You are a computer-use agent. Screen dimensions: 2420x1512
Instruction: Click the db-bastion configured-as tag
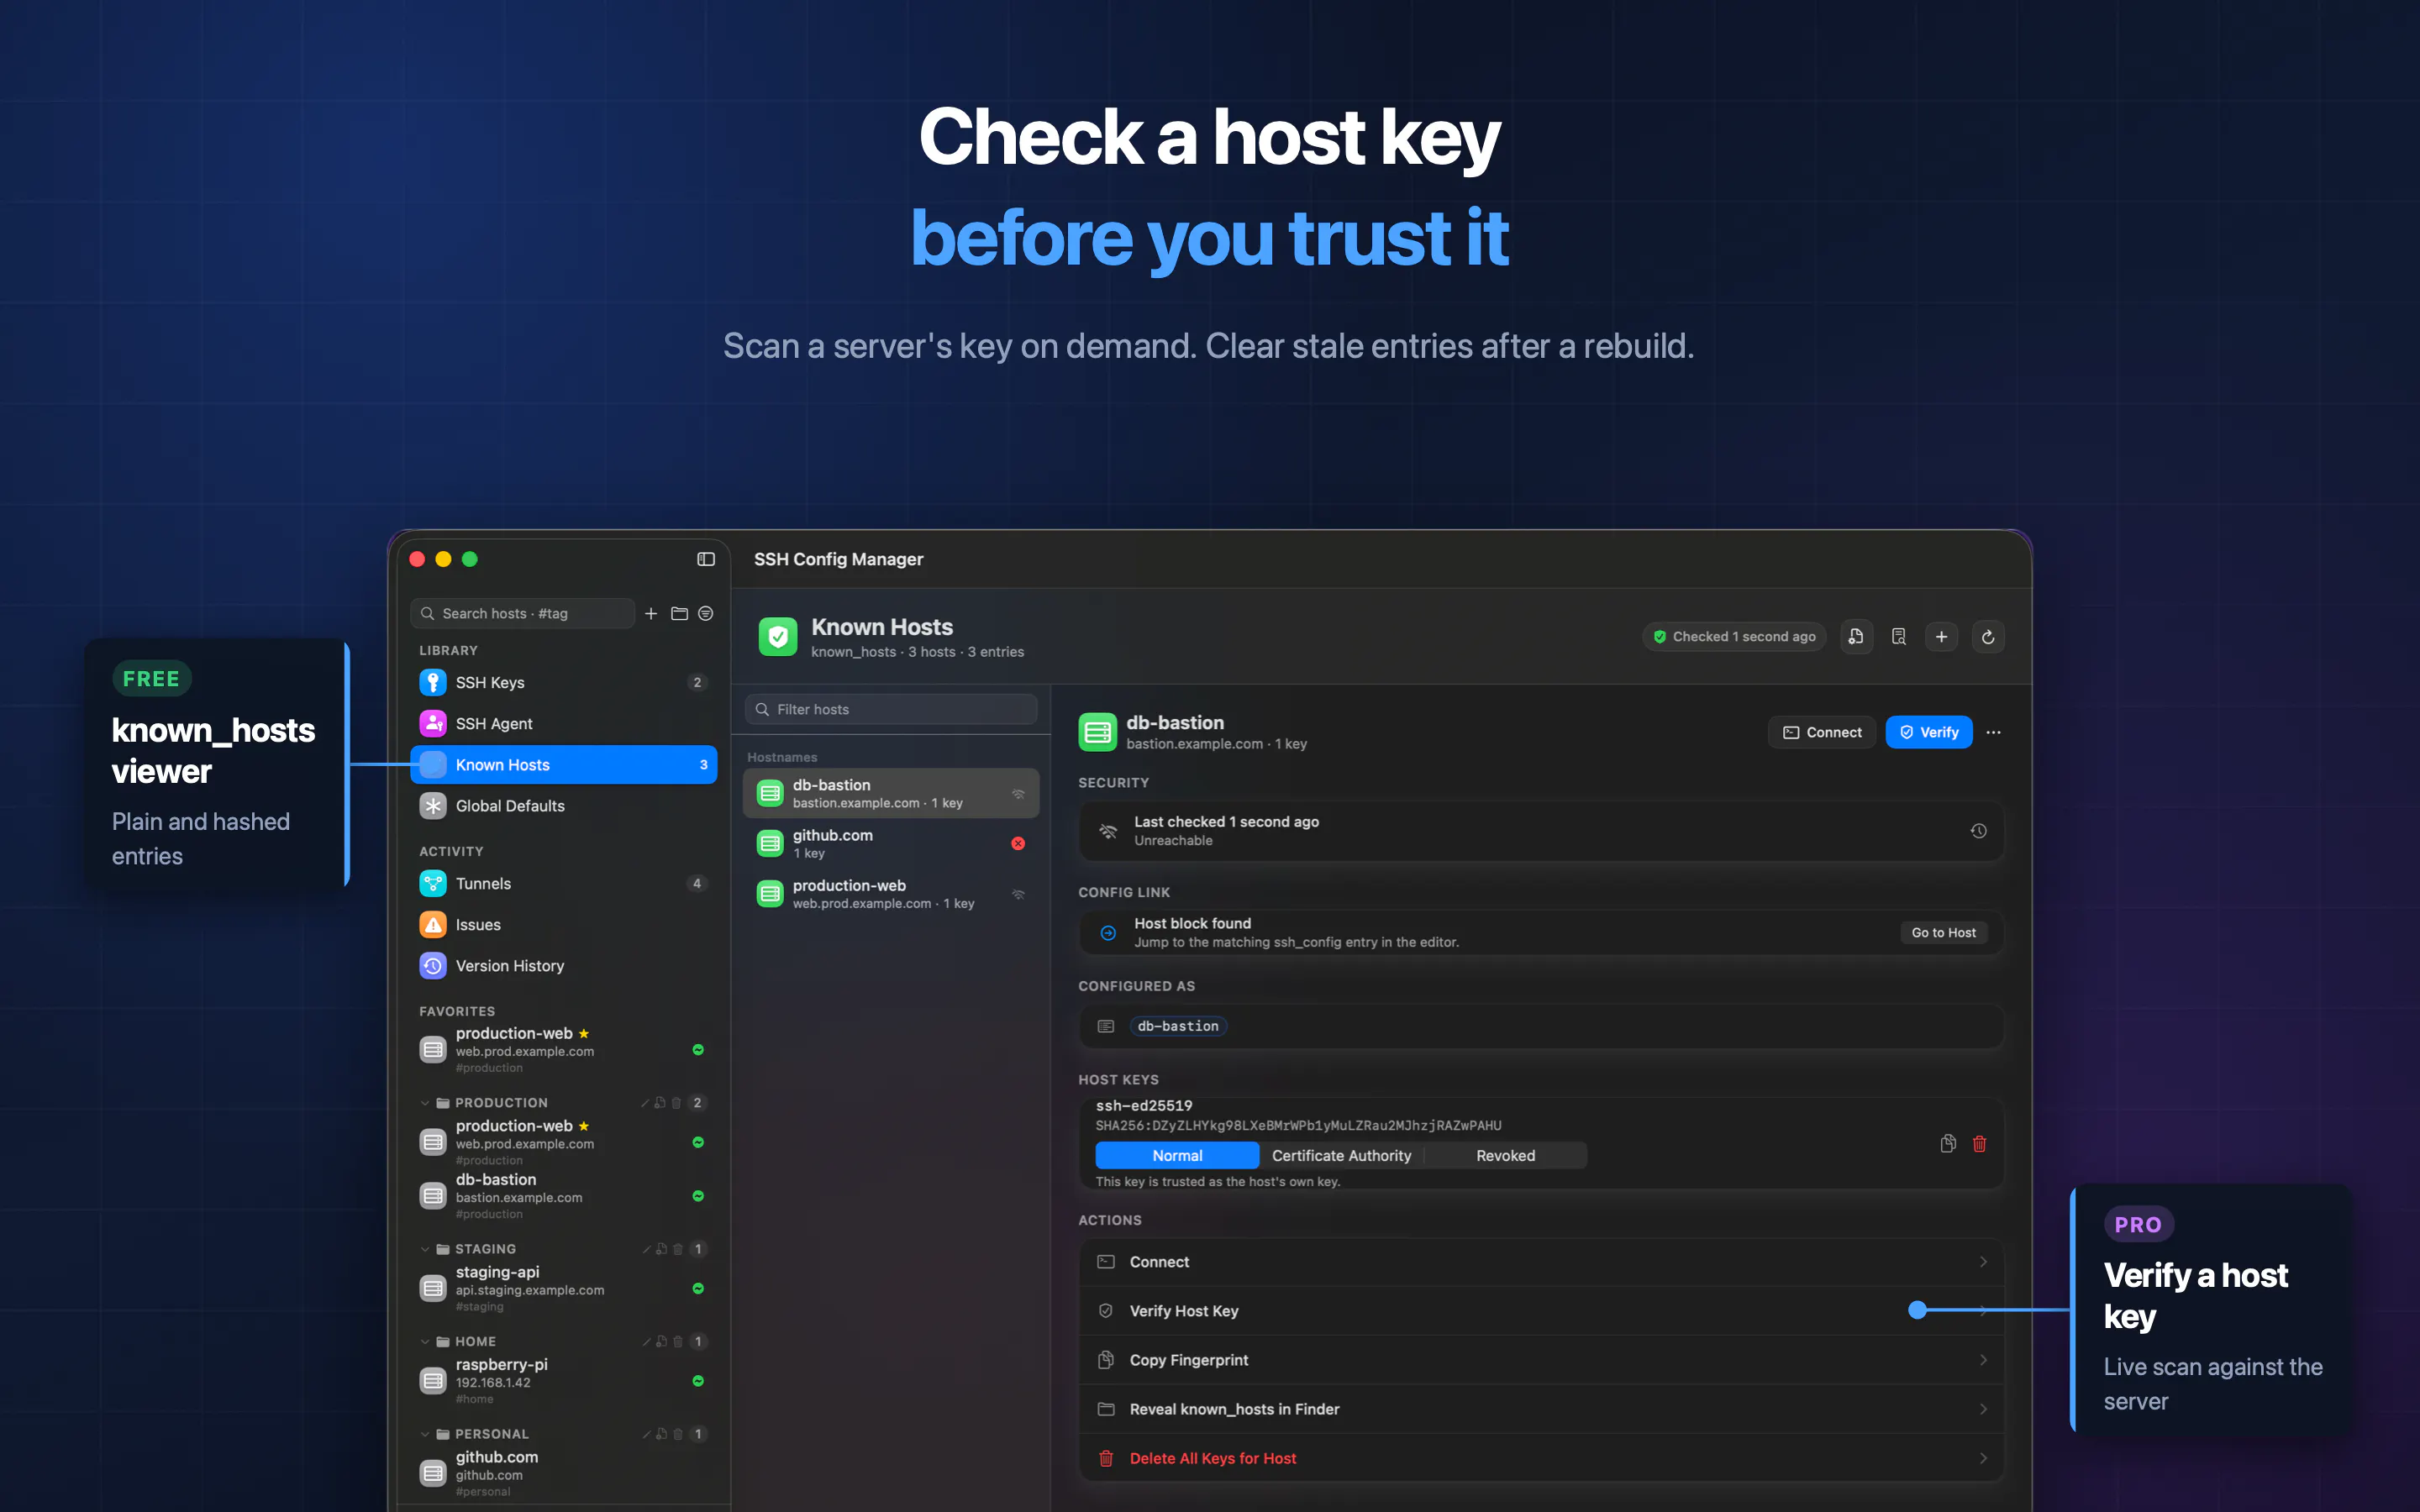[1177, 1026]
